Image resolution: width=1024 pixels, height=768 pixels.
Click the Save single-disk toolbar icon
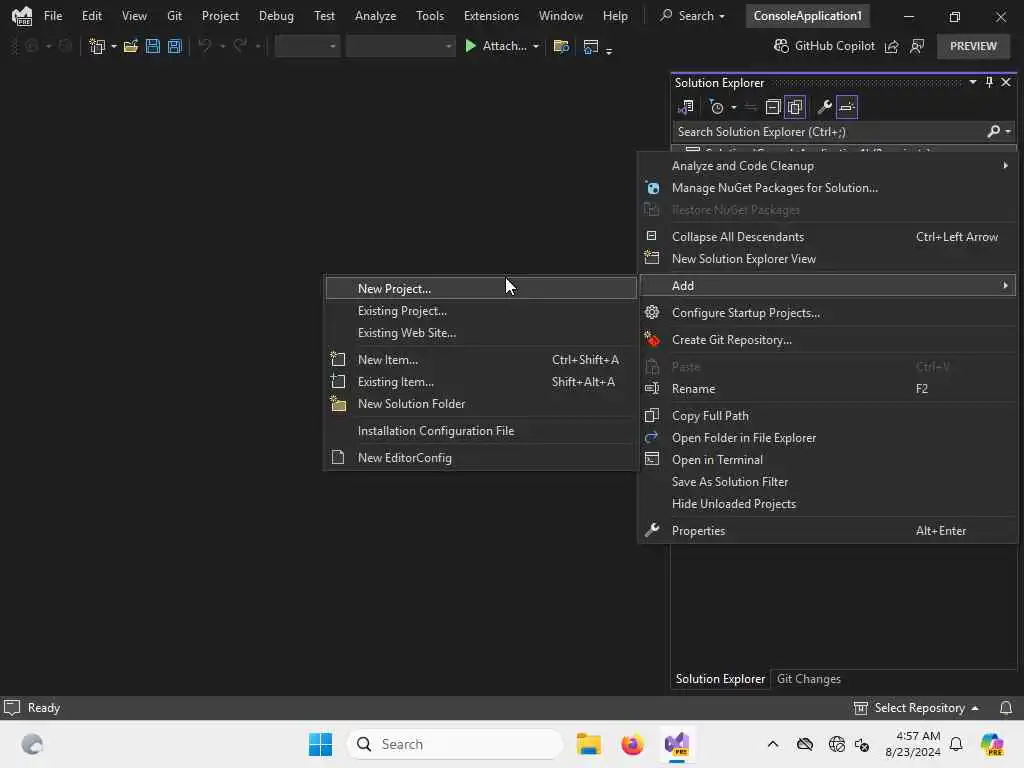point(153,46)
